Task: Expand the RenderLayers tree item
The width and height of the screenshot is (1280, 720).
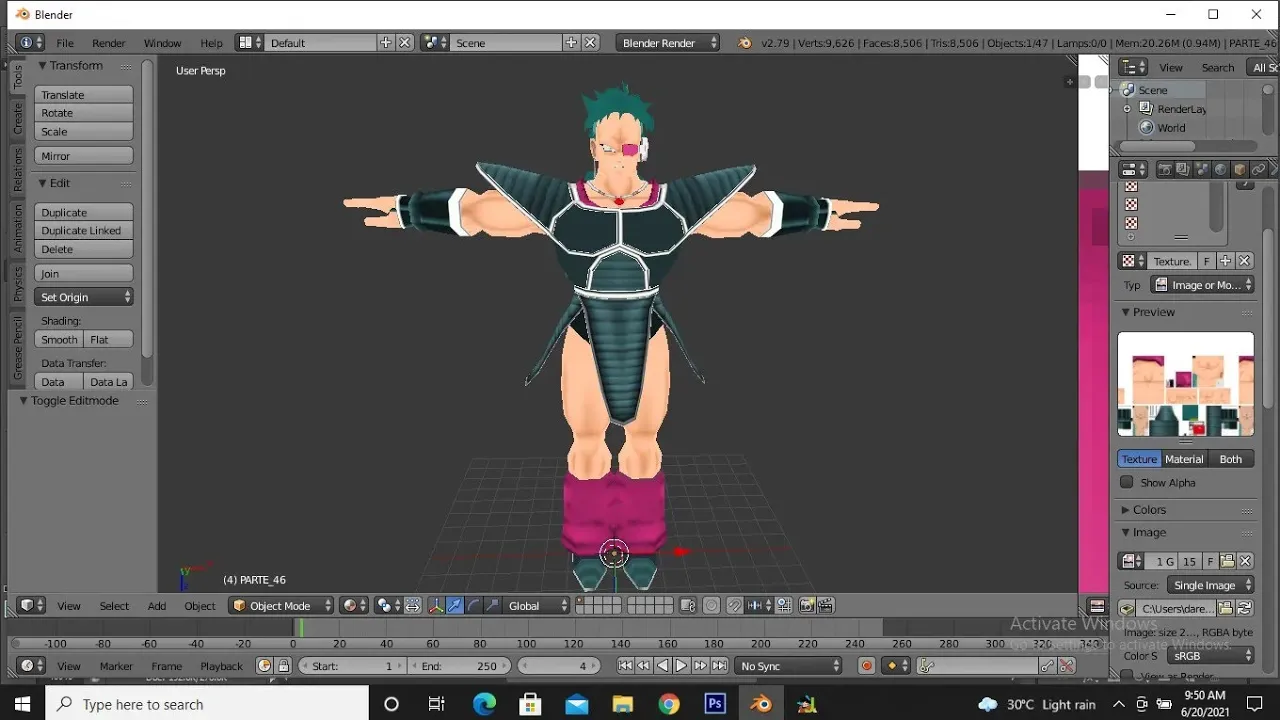Action: 1127,109
